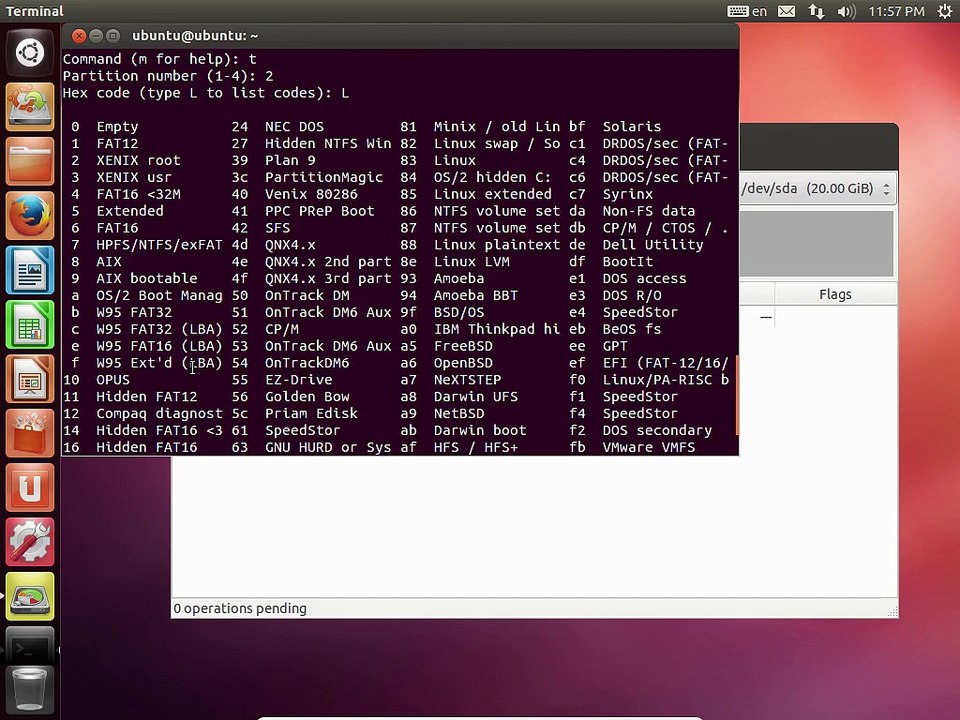Click the 11:57 PM clock
Image resolution: width=960 pixels, height=720 pixels.
896,11
